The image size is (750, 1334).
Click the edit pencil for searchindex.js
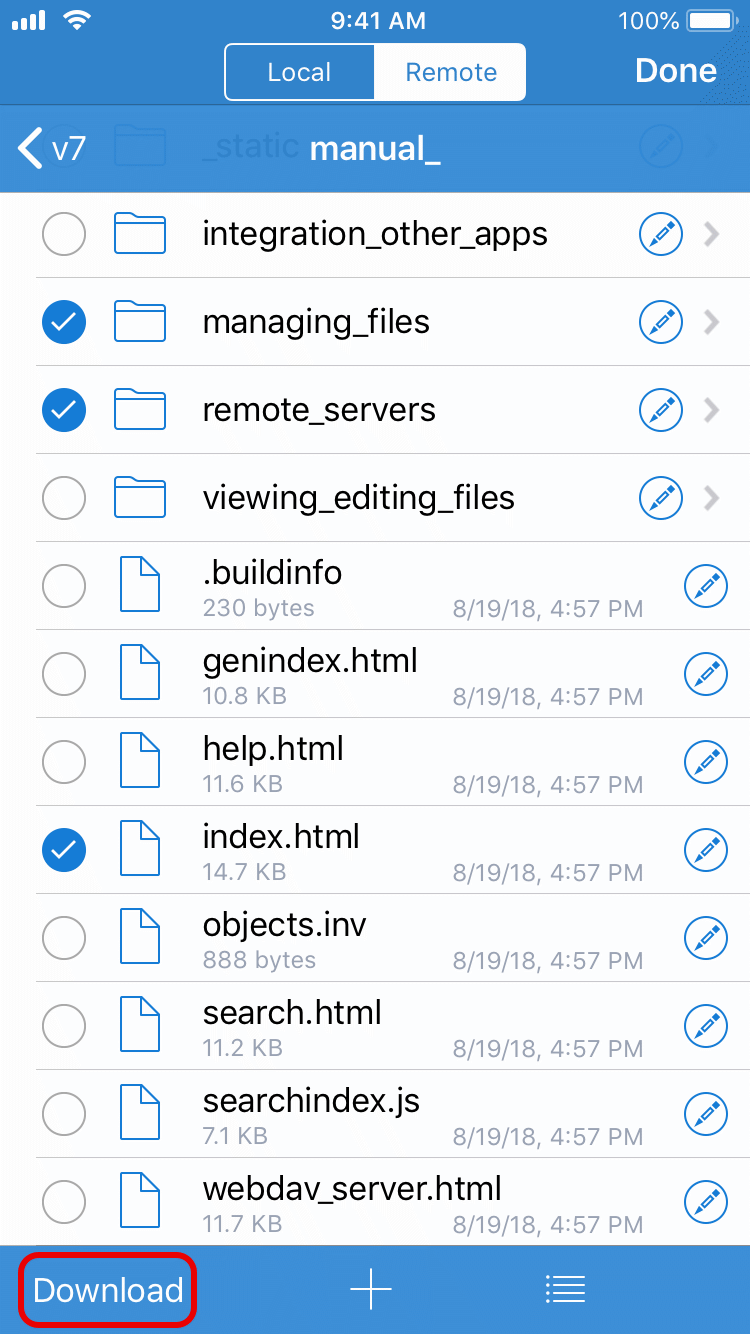(705, 1115)
